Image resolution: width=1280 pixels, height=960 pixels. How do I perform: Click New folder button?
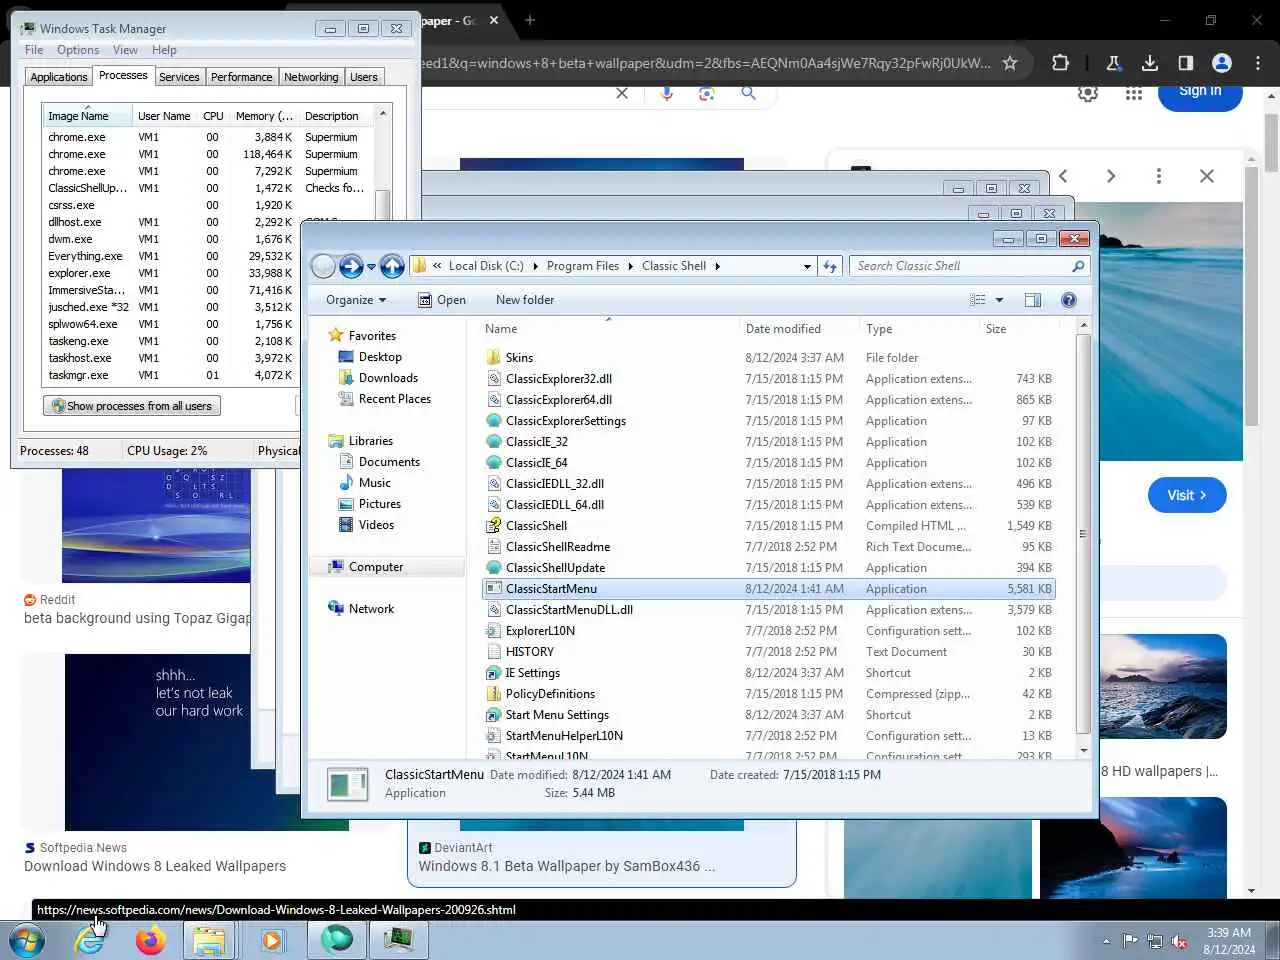pos(525,300)
